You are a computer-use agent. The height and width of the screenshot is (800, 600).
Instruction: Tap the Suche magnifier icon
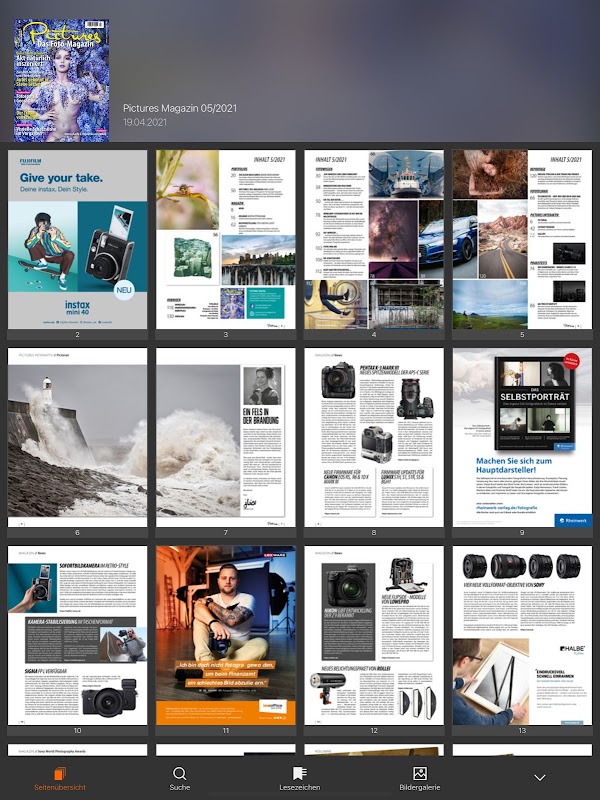pos(180,773)
